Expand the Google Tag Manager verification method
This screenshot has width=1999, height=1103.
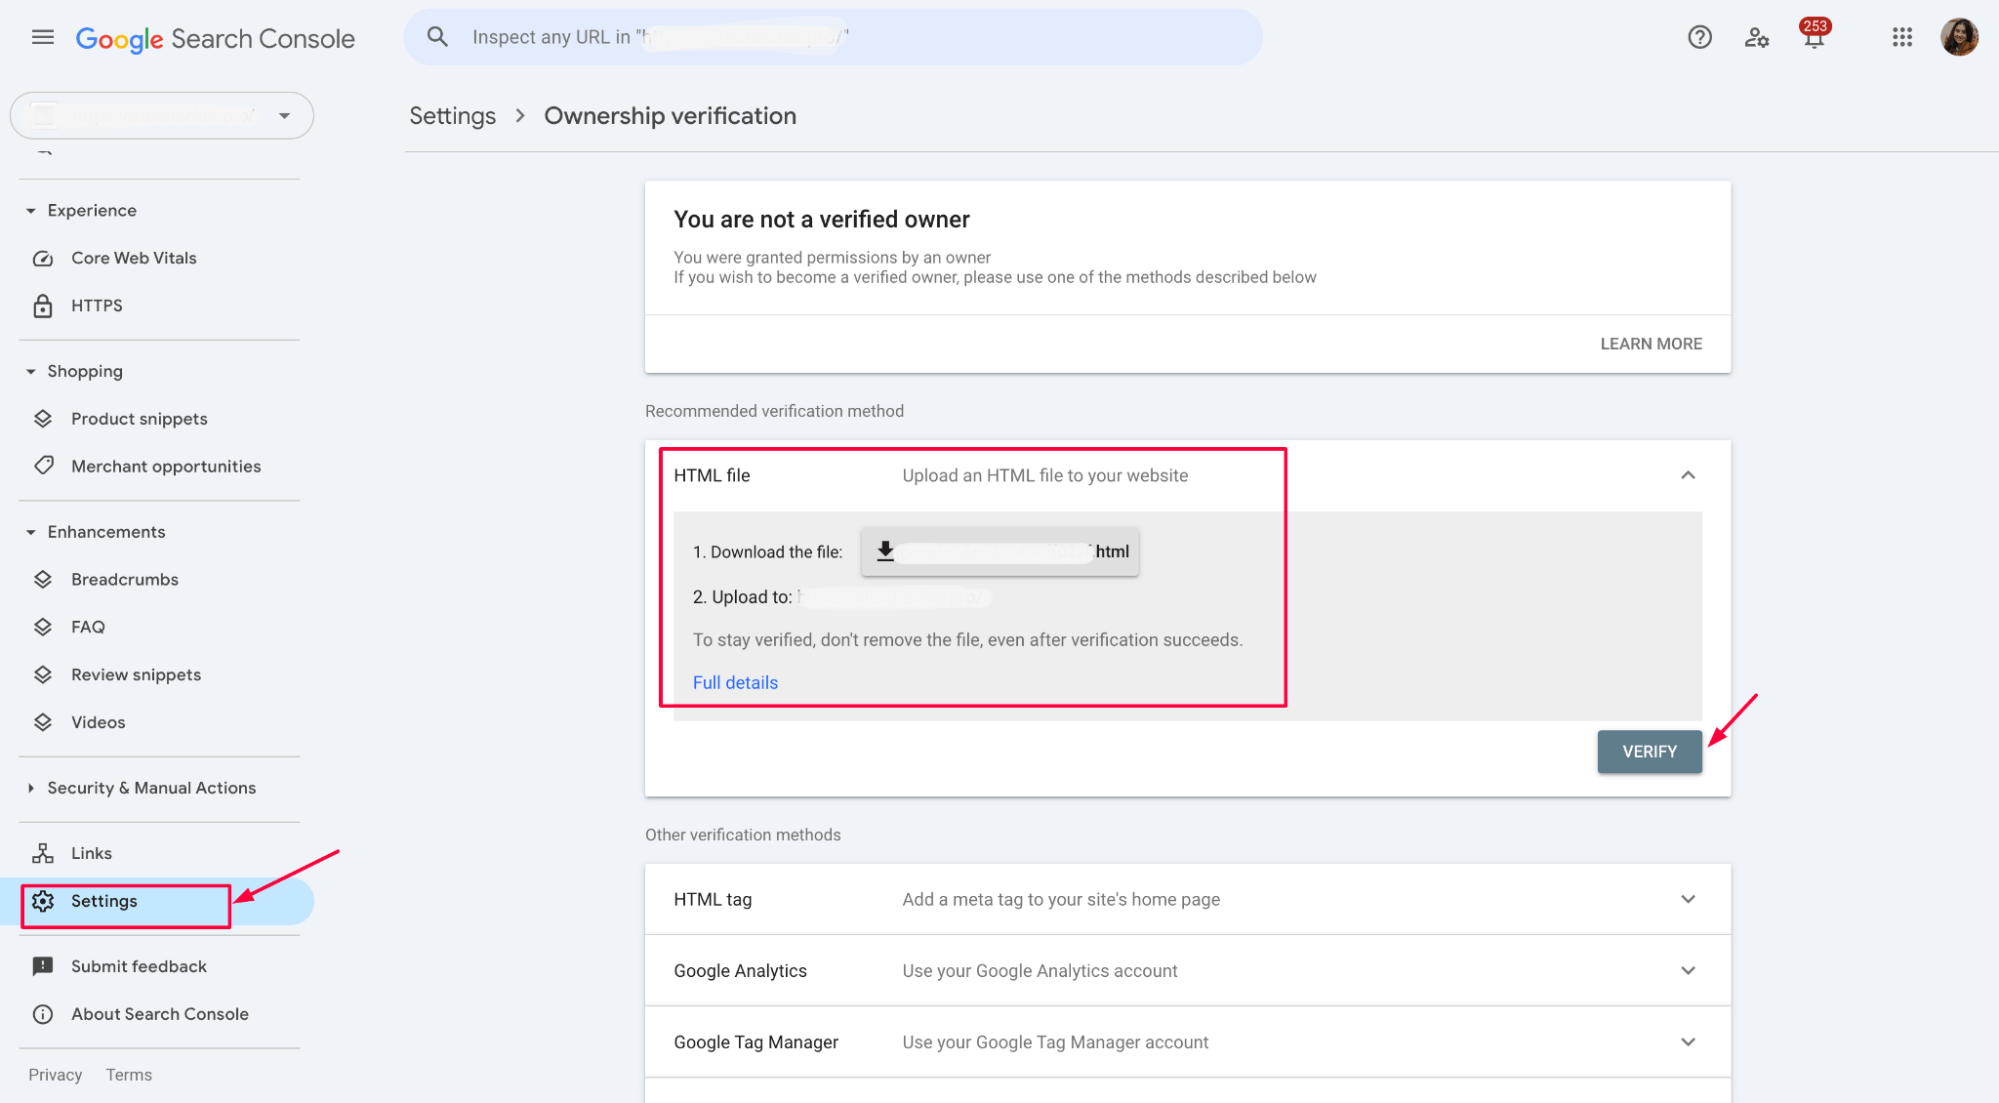click(1687, 1042)
